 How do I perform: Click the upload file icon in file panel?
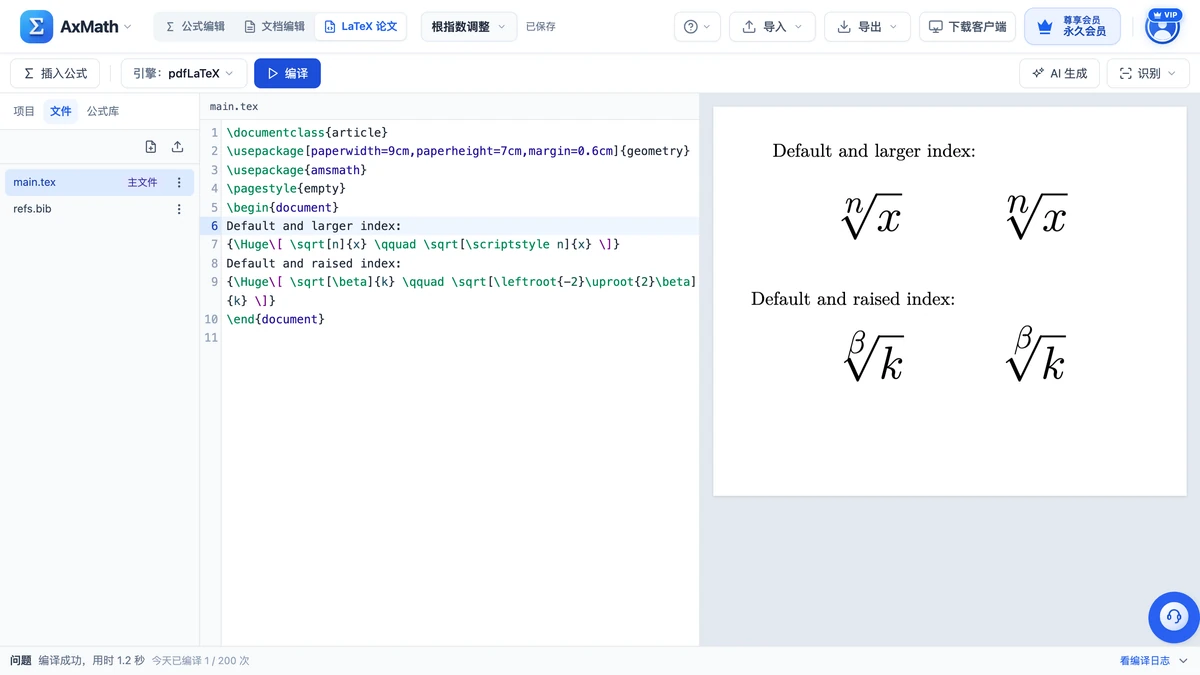pyautogui.click(x=177, y=147)
